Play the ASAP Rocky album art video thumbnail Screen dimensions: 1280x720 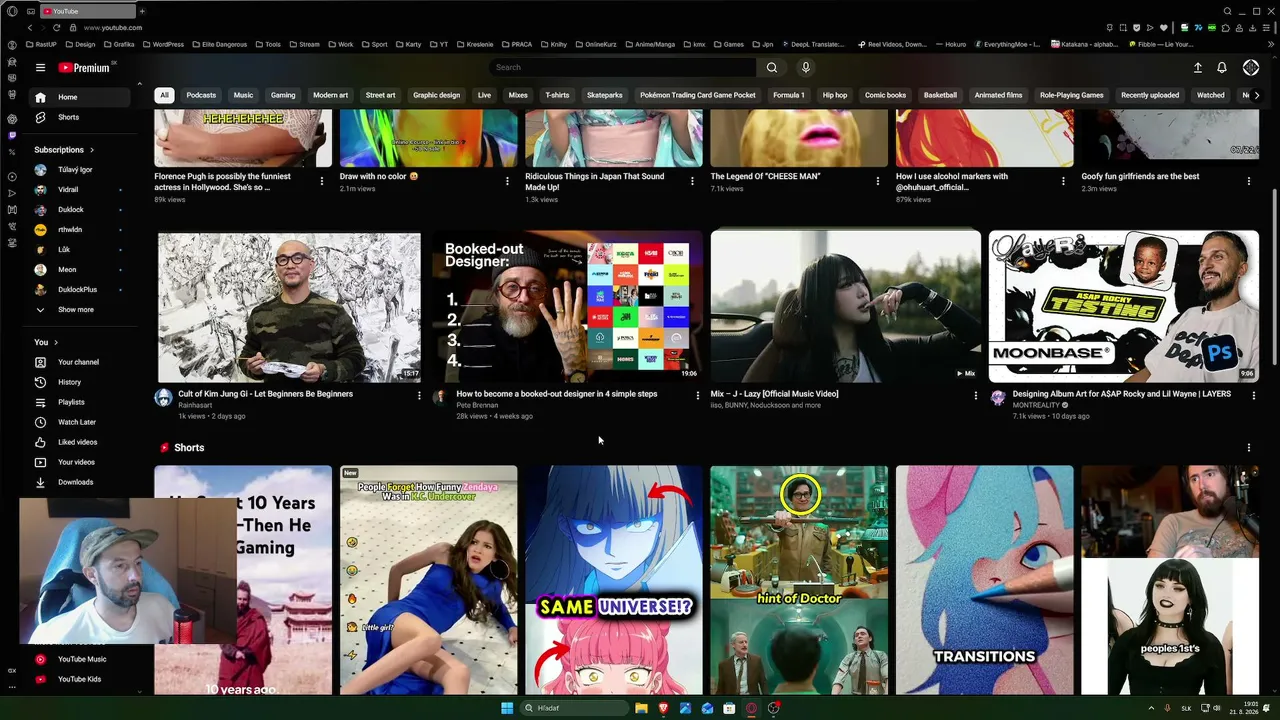pyautogui.click(x=1124, y=306)
